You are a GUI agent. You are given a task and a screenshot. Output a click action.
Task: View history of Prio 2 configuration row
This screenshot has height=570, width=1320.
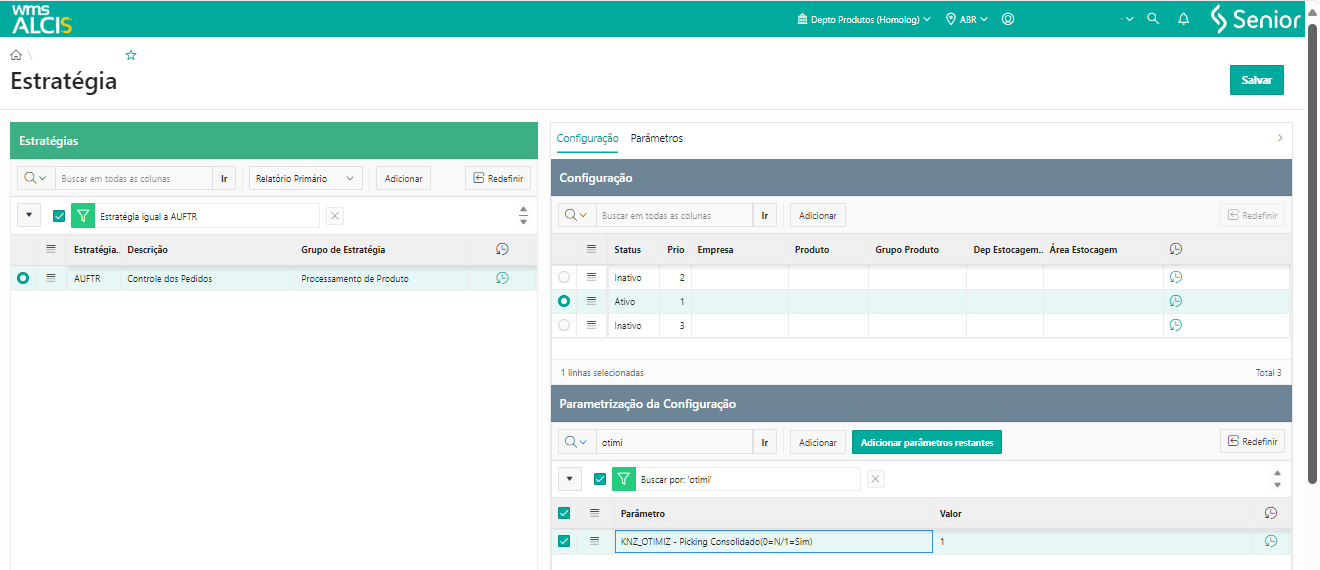[1176, 277]
